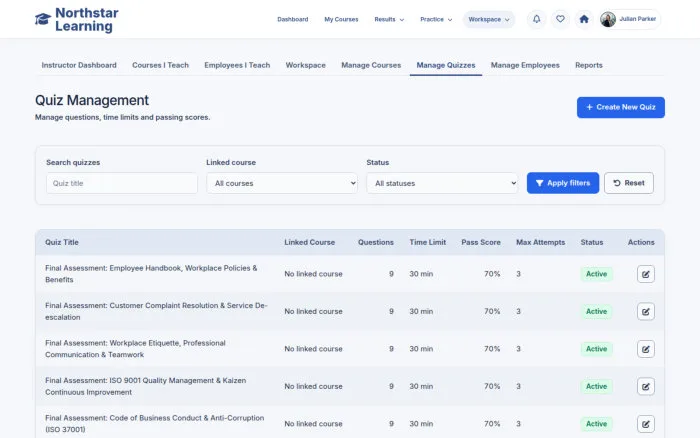Image resolution: width=700 pixels, height=438 pixels.
Task: Edit the Employee Handbook assessment quiz
Action: pos(646,274)
